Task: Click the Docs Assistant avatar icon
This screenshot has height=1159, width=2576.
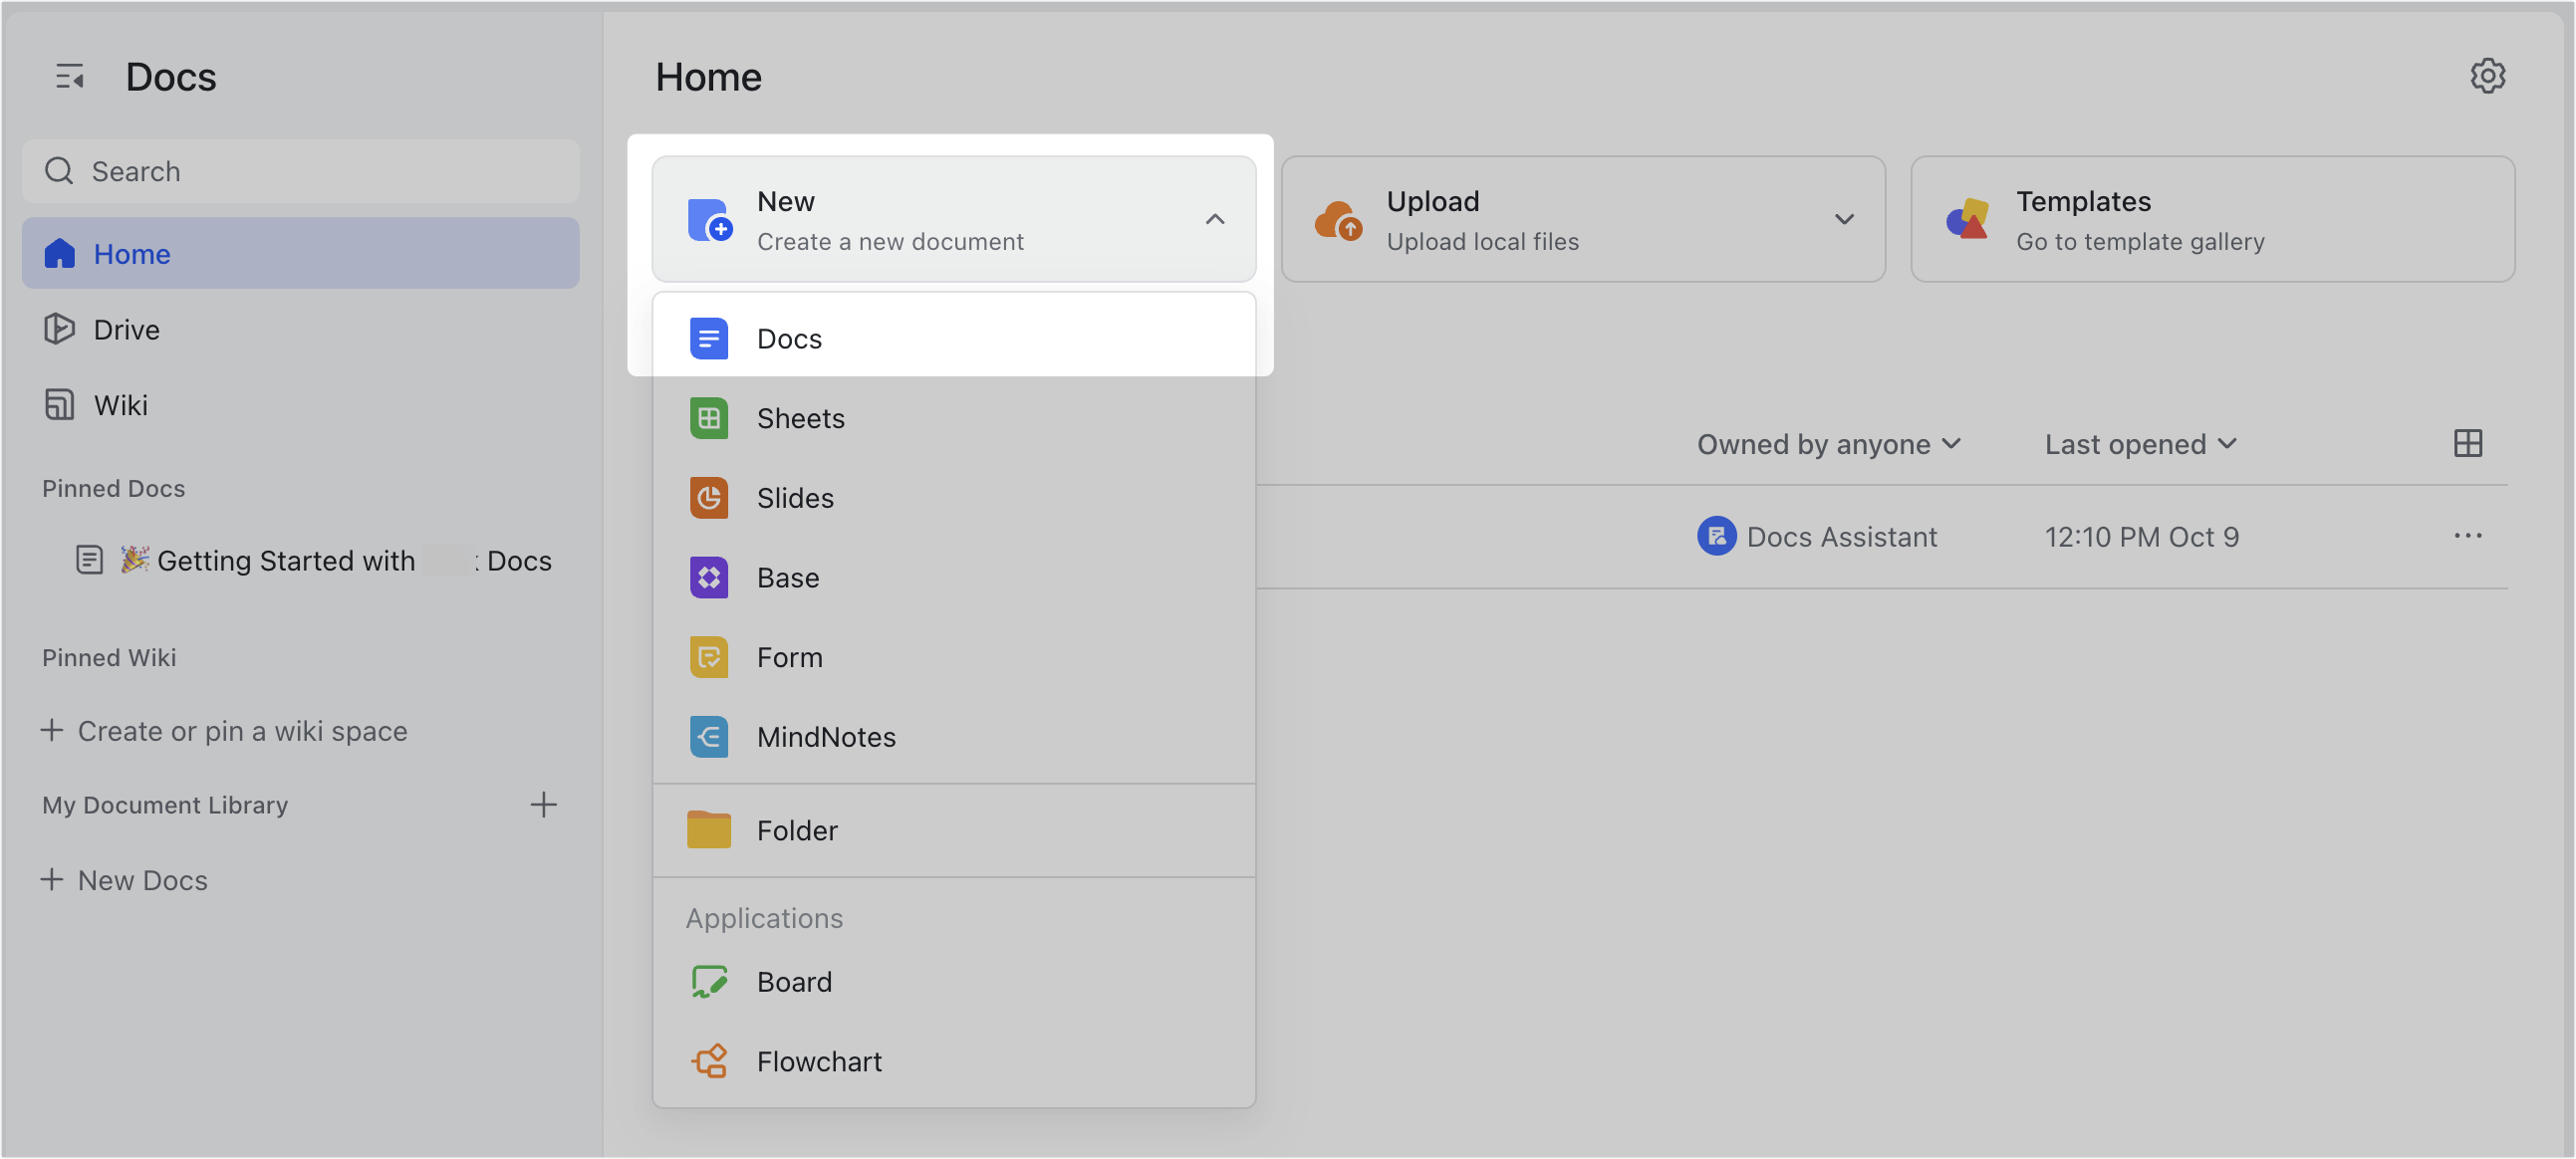Action: (x=1716, y=536)
